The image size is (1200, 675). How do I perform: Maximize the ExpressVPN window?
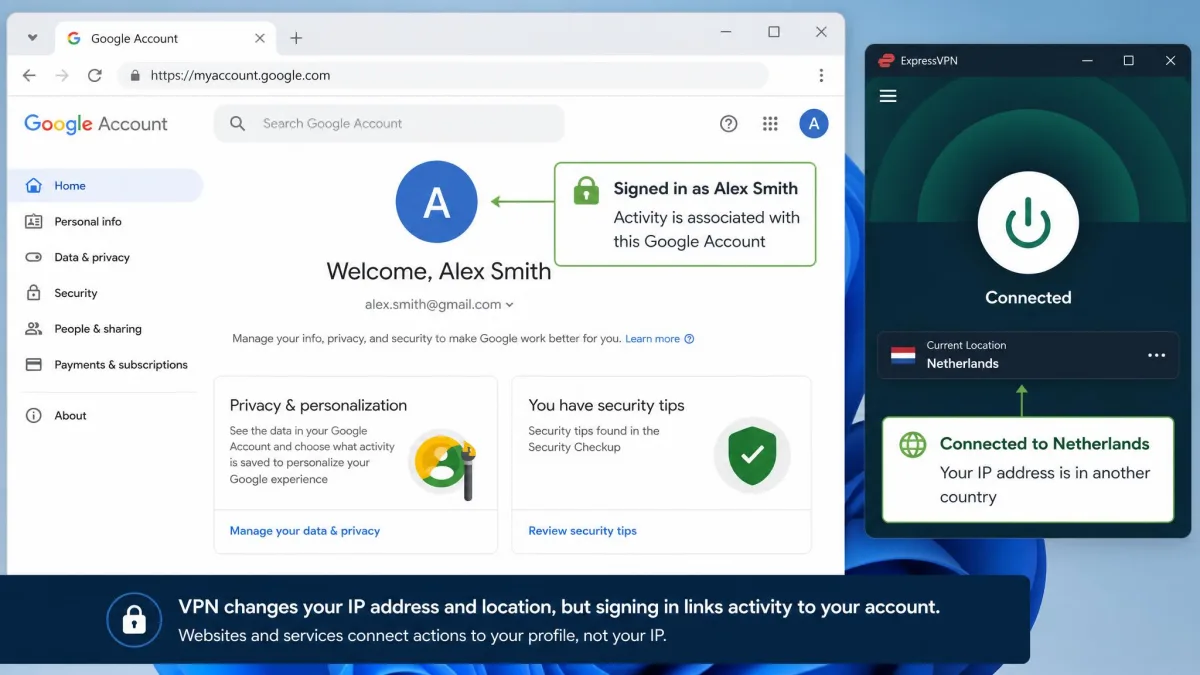point(1129,61)
